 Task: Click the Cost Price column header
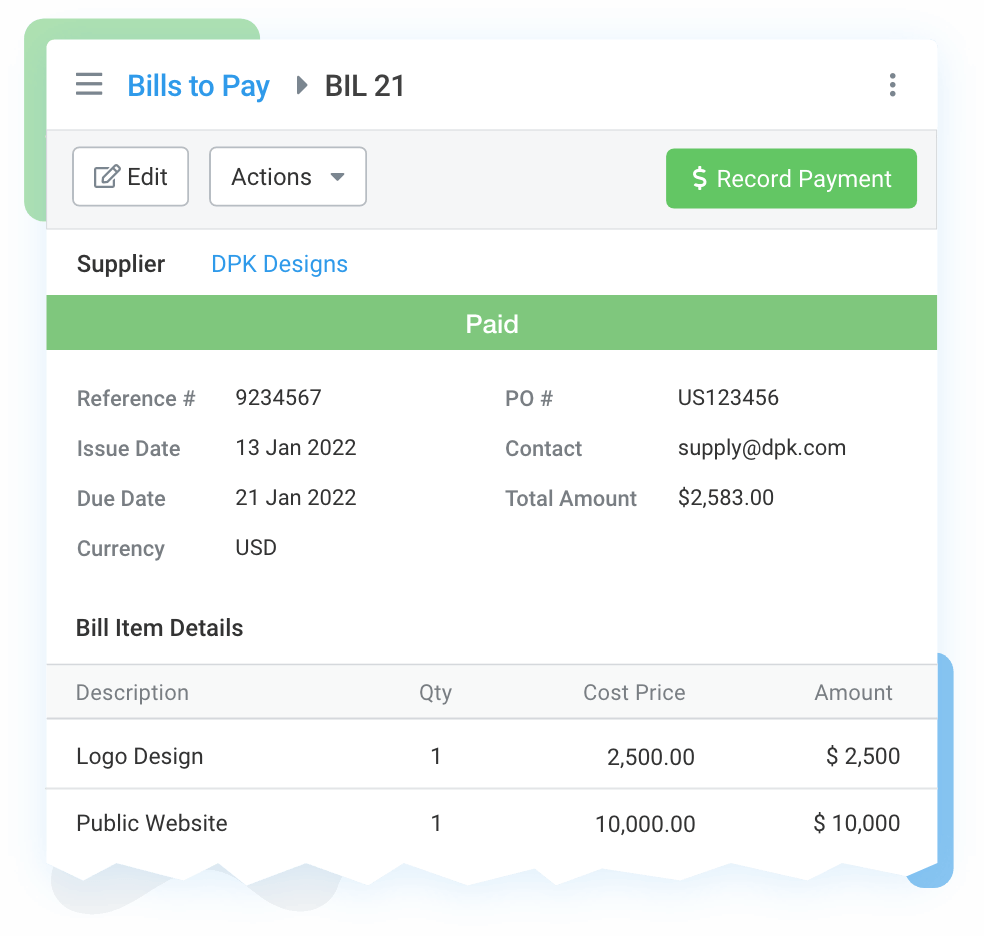click(634, 692)
